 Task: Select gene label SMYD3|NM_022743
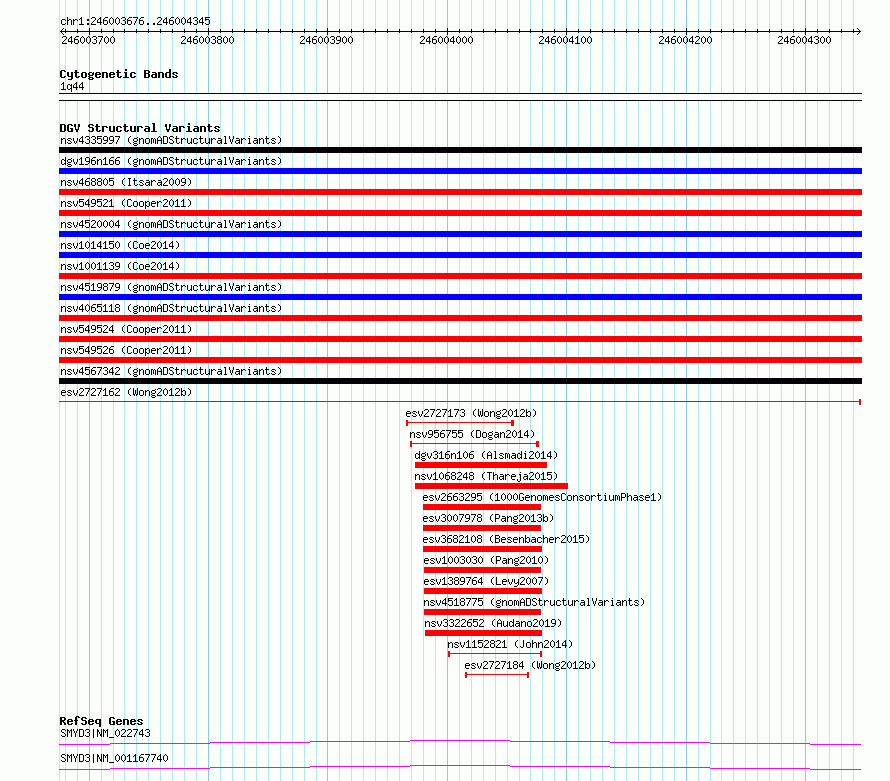pyautogui.click(x=106, y=733)
